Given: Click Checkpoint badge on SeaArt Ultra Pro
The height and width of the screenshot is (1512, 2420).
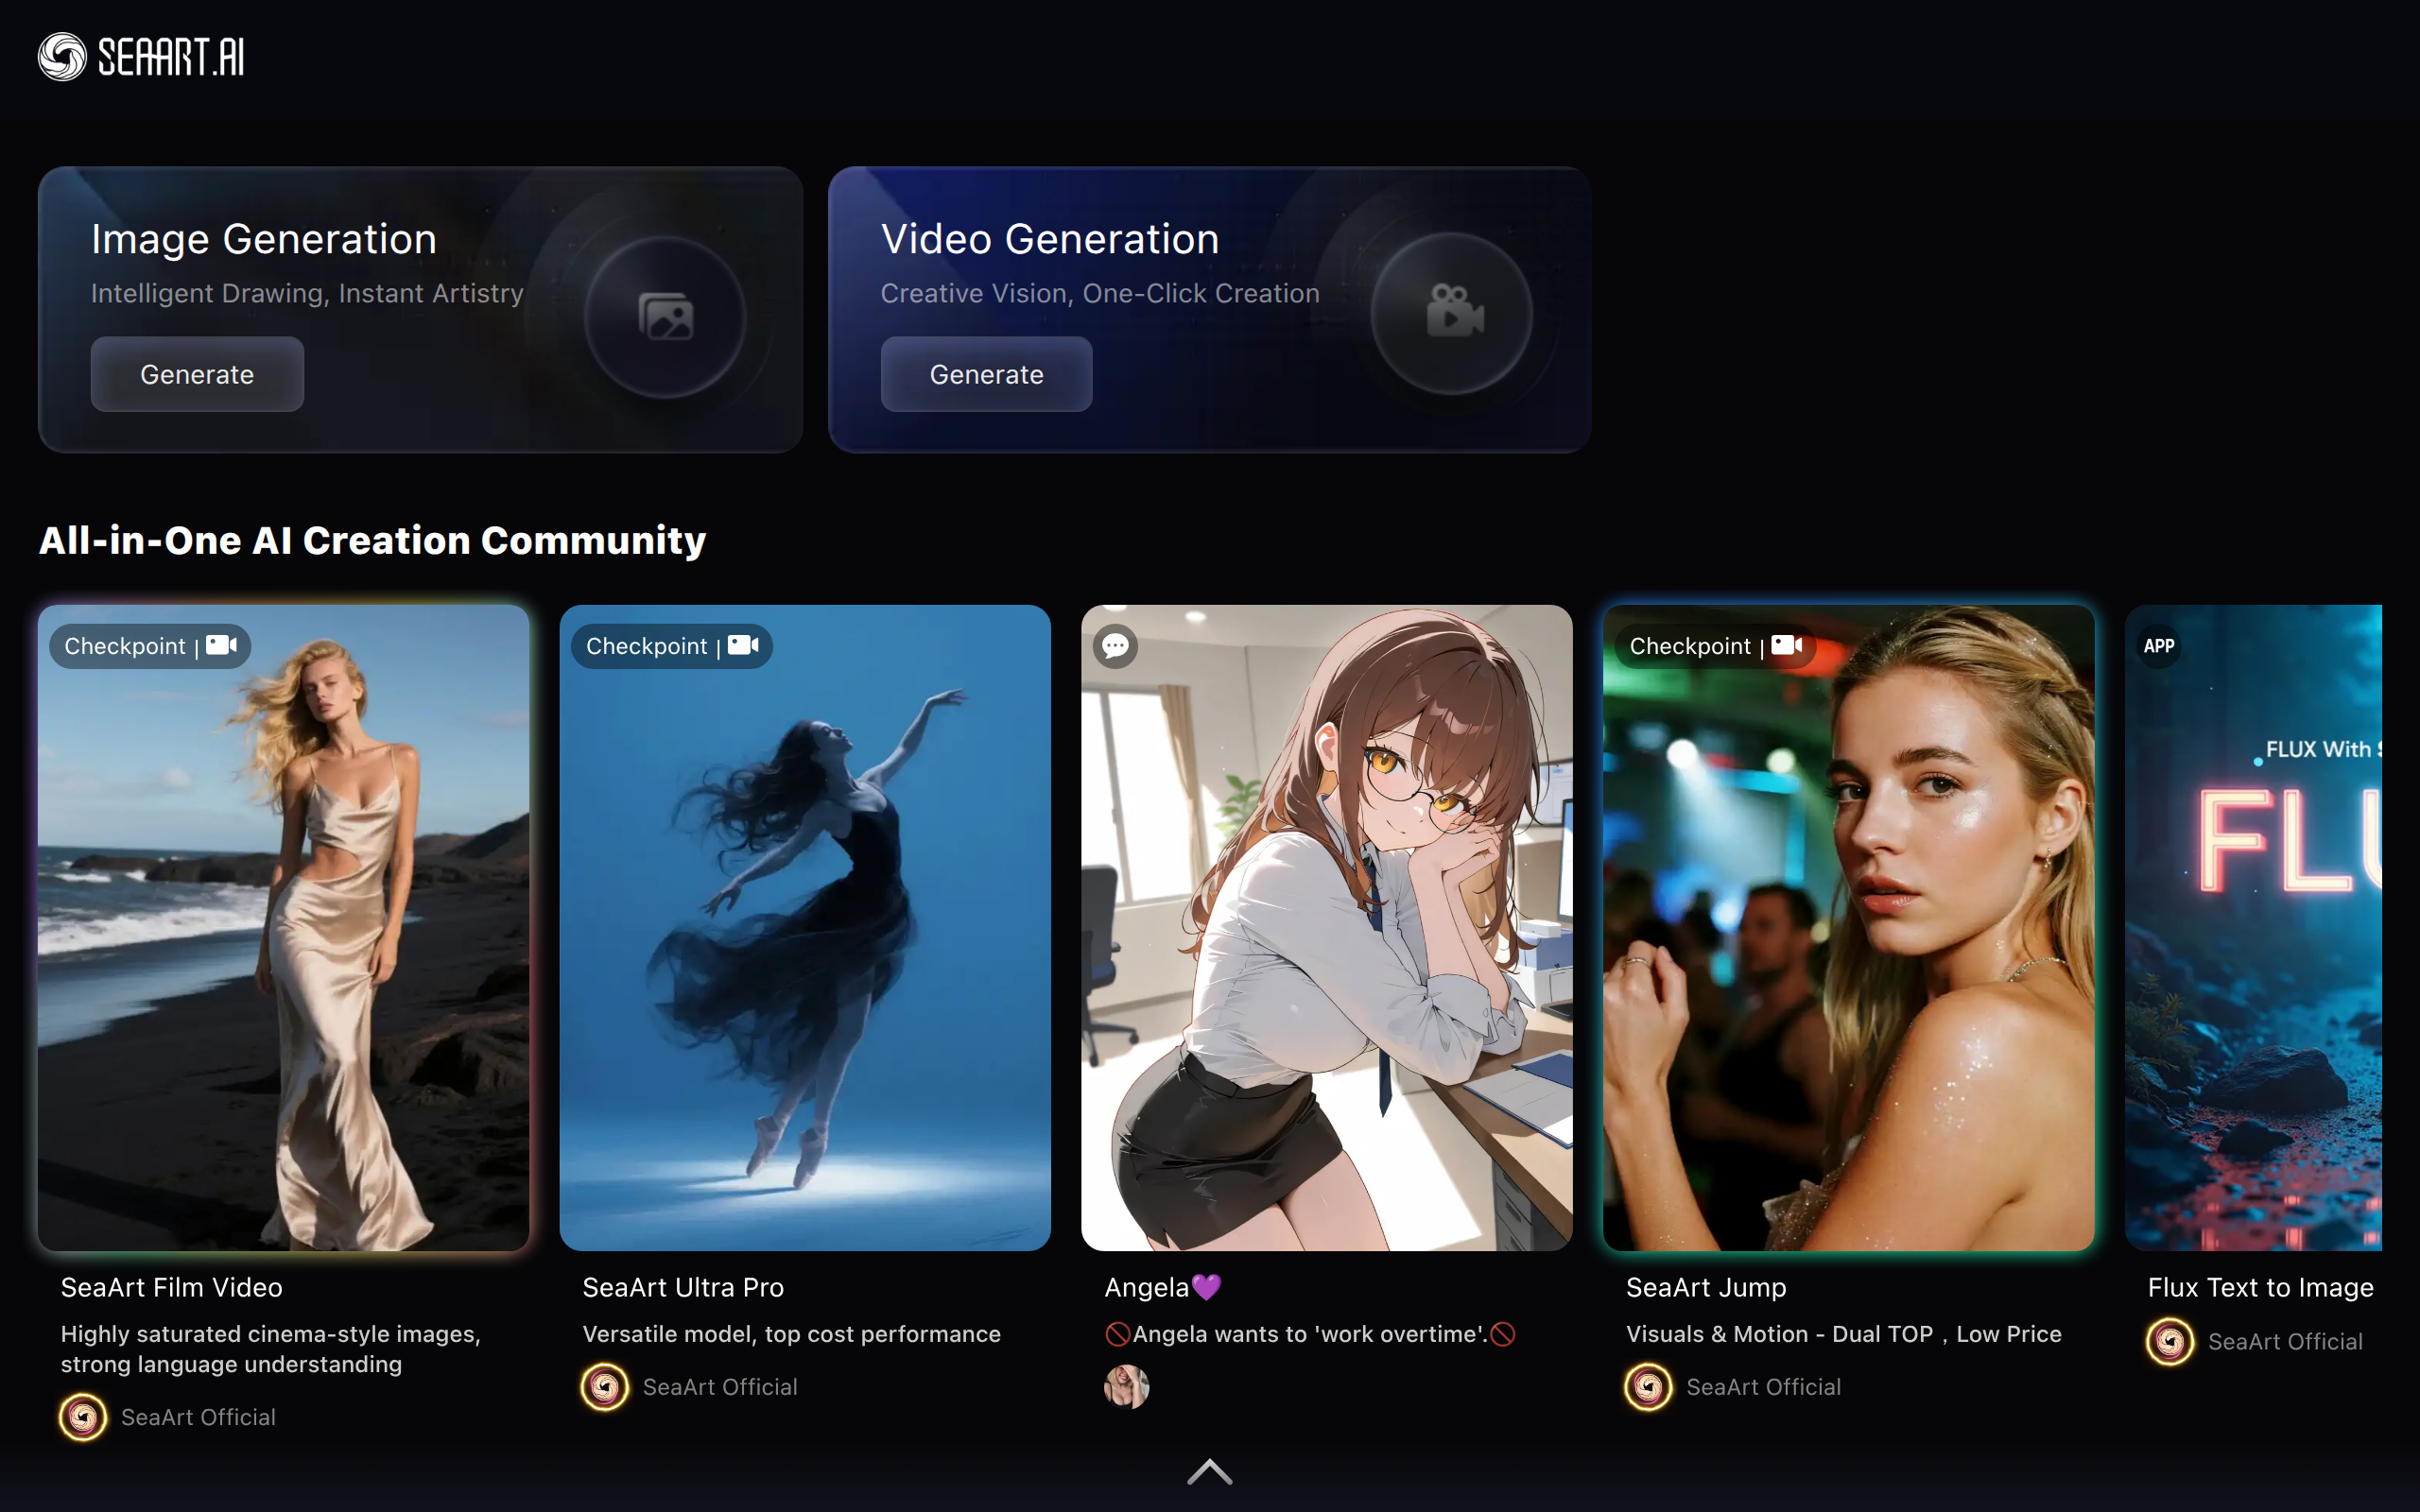Looking at the screenshot, I should [x=672, y=646].
